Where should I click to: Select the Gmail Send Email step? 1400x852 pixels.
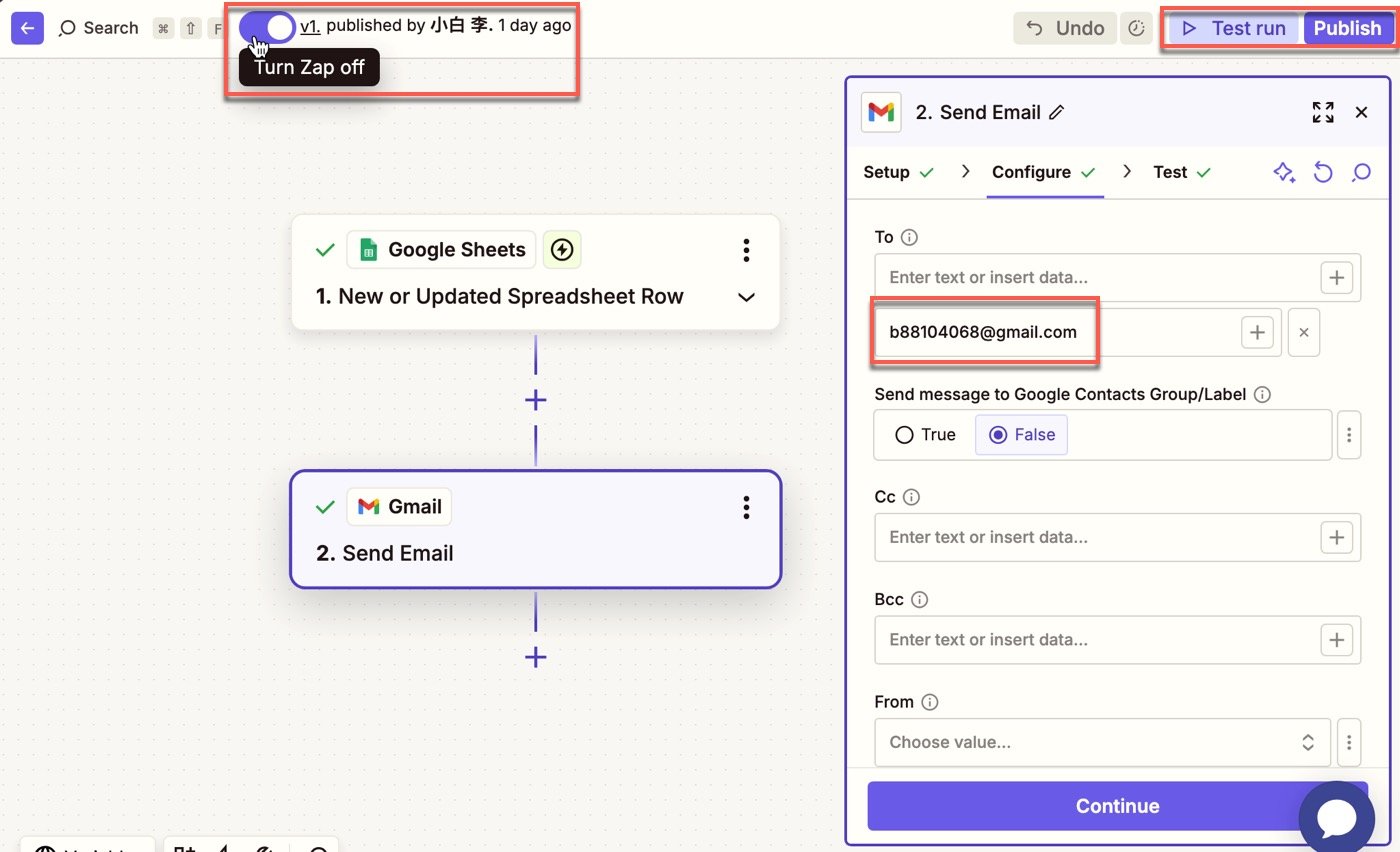point(535,529)
